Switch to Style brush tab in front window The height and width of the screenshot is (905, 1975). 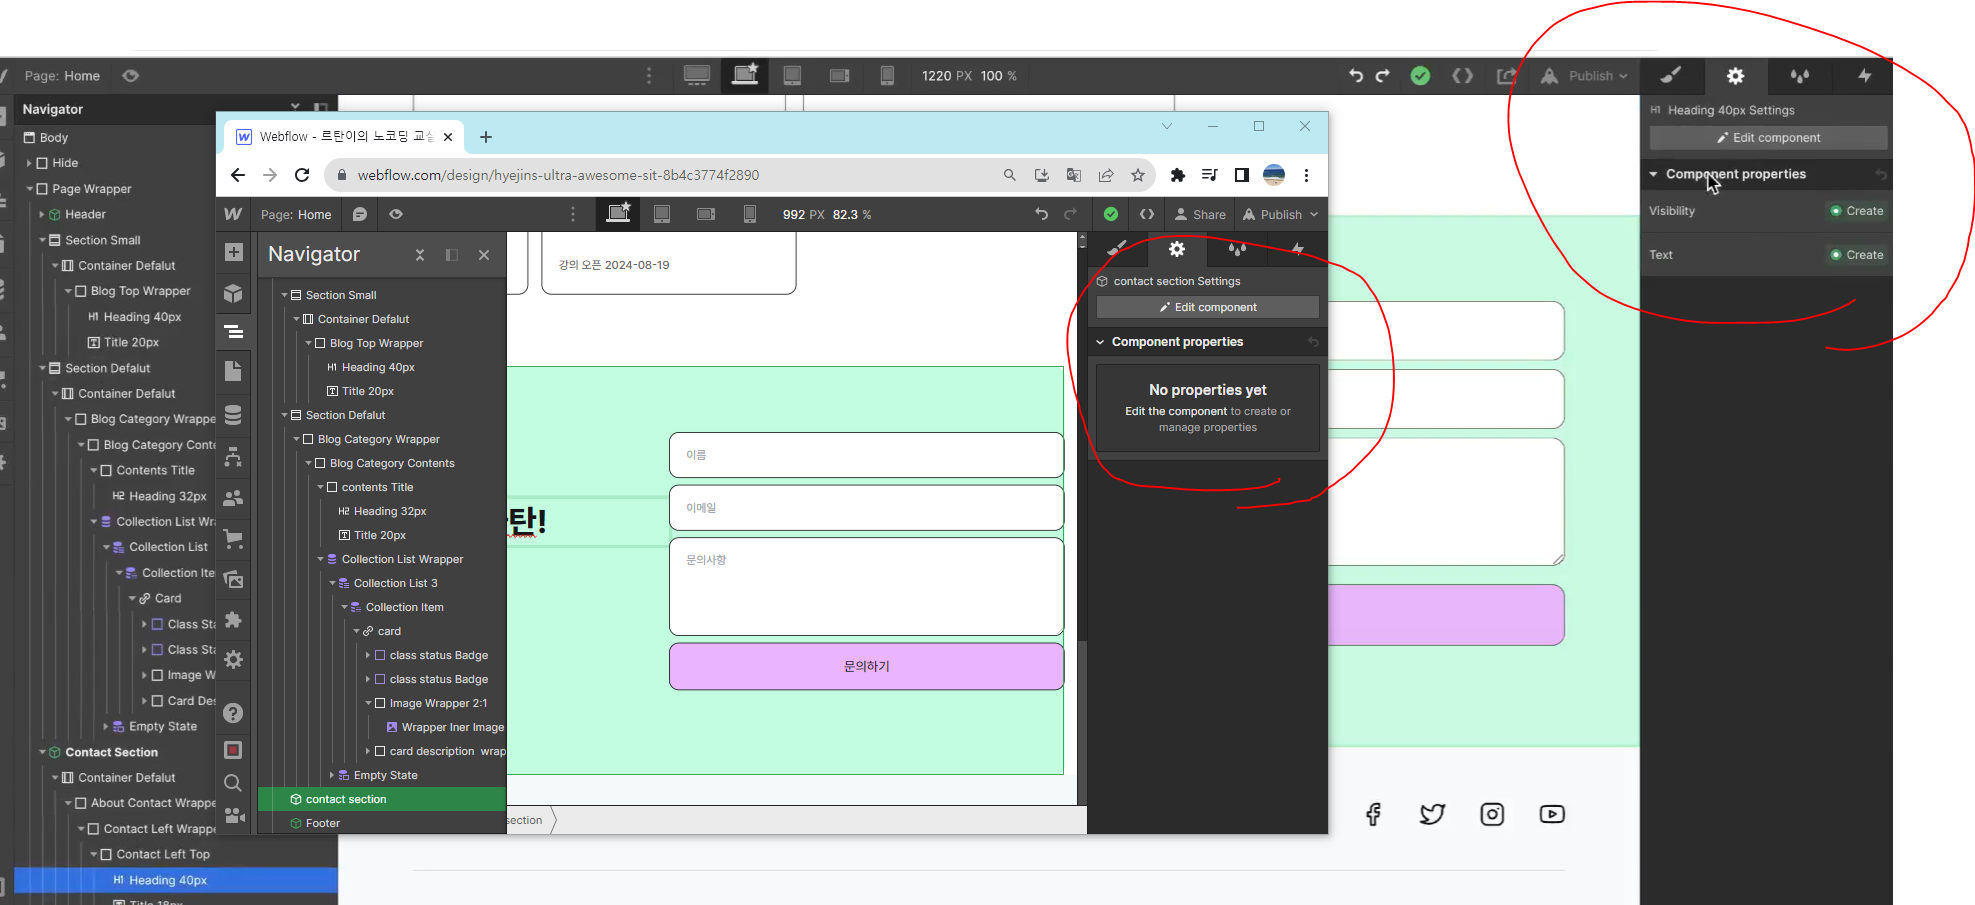(1117, 249)
